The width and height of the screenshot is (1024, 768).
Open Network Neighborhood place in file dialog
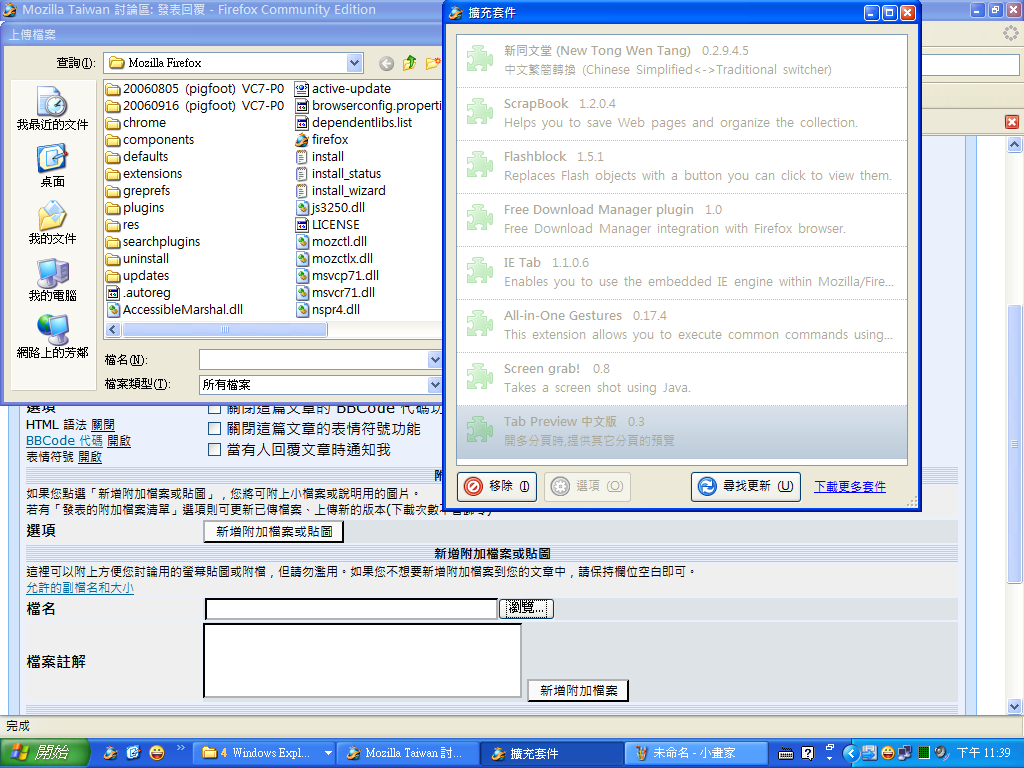point(52,337)
